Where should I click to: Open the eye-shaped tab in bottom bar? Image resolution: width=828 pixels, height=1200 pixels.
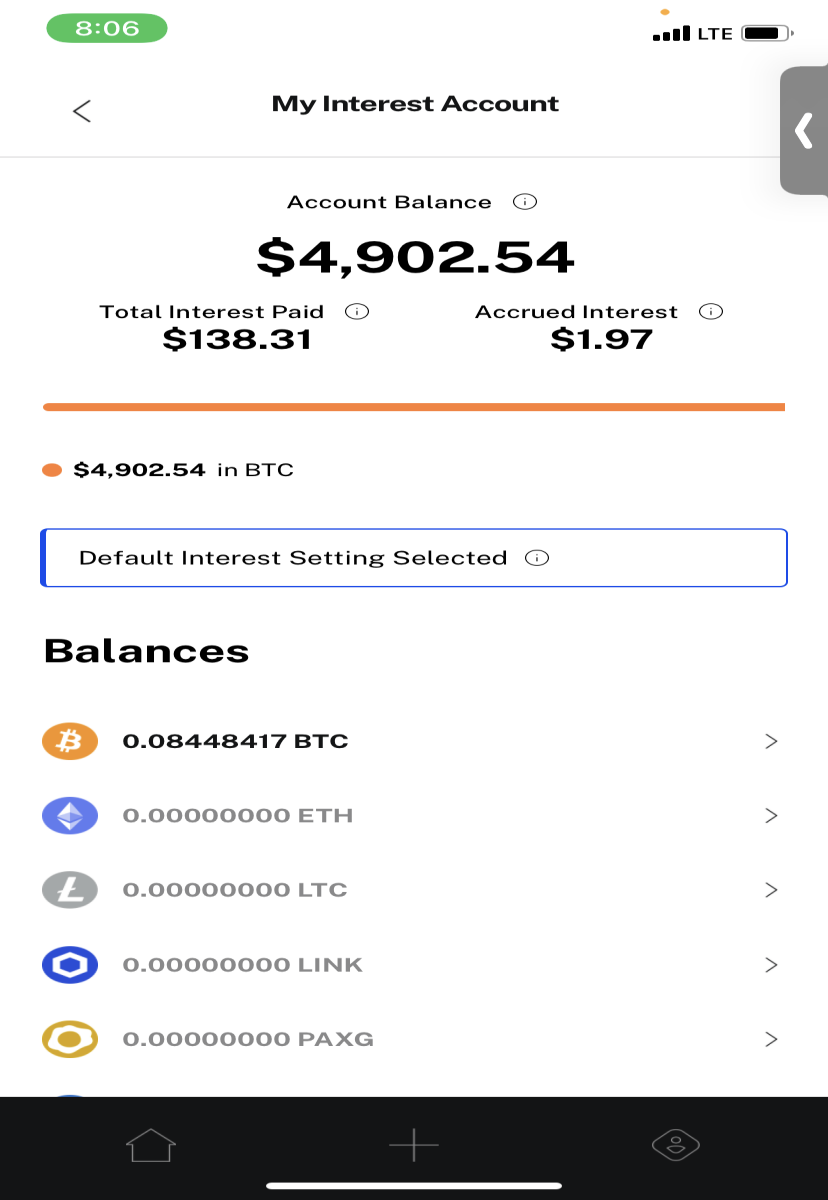point(675,1145)
